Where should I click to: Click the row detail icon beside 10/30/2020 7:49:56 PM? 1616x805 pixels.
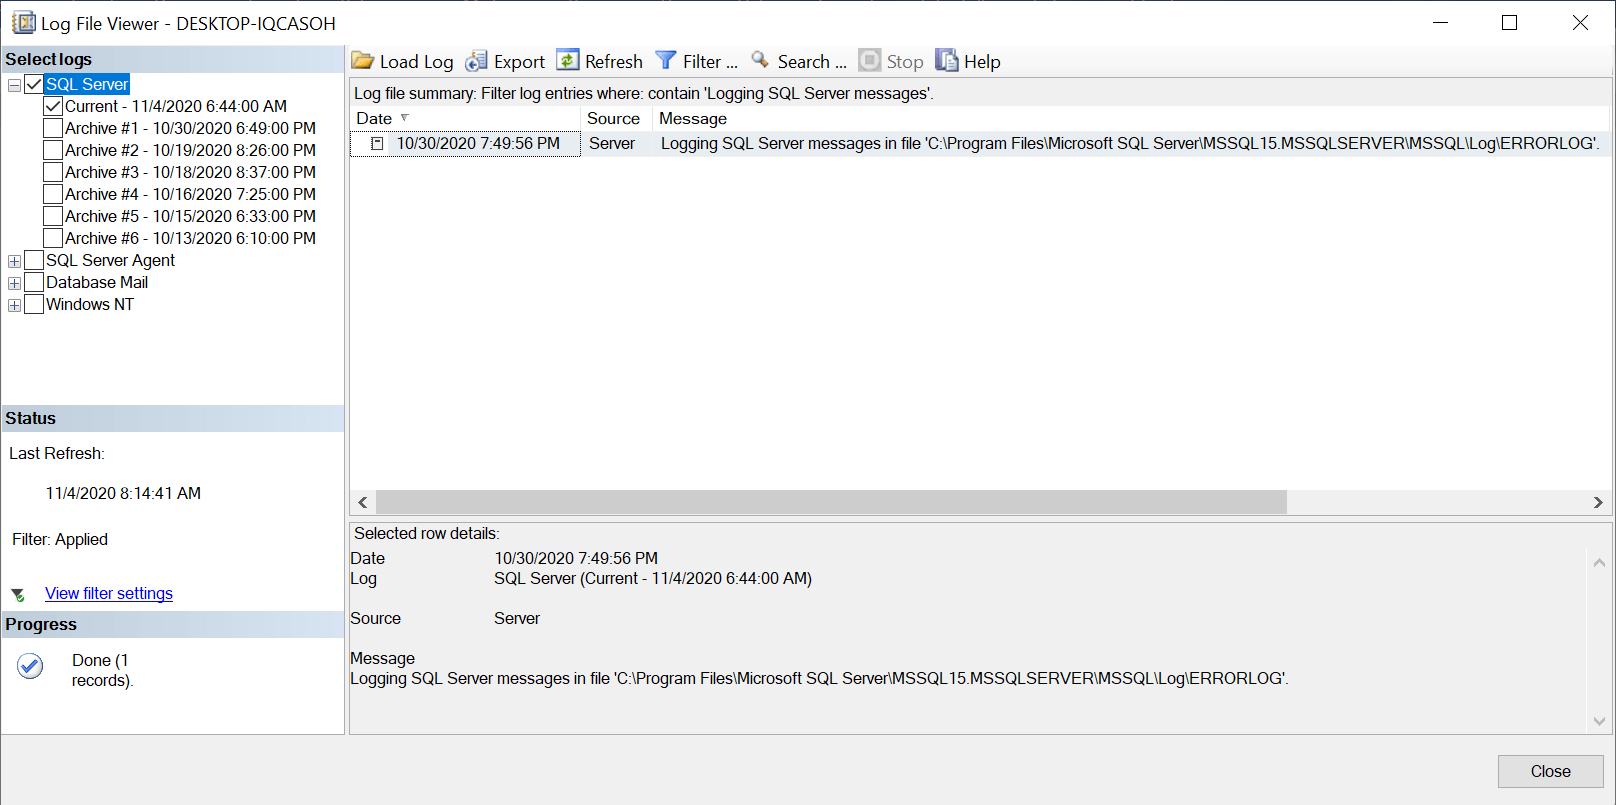point(377,144)
